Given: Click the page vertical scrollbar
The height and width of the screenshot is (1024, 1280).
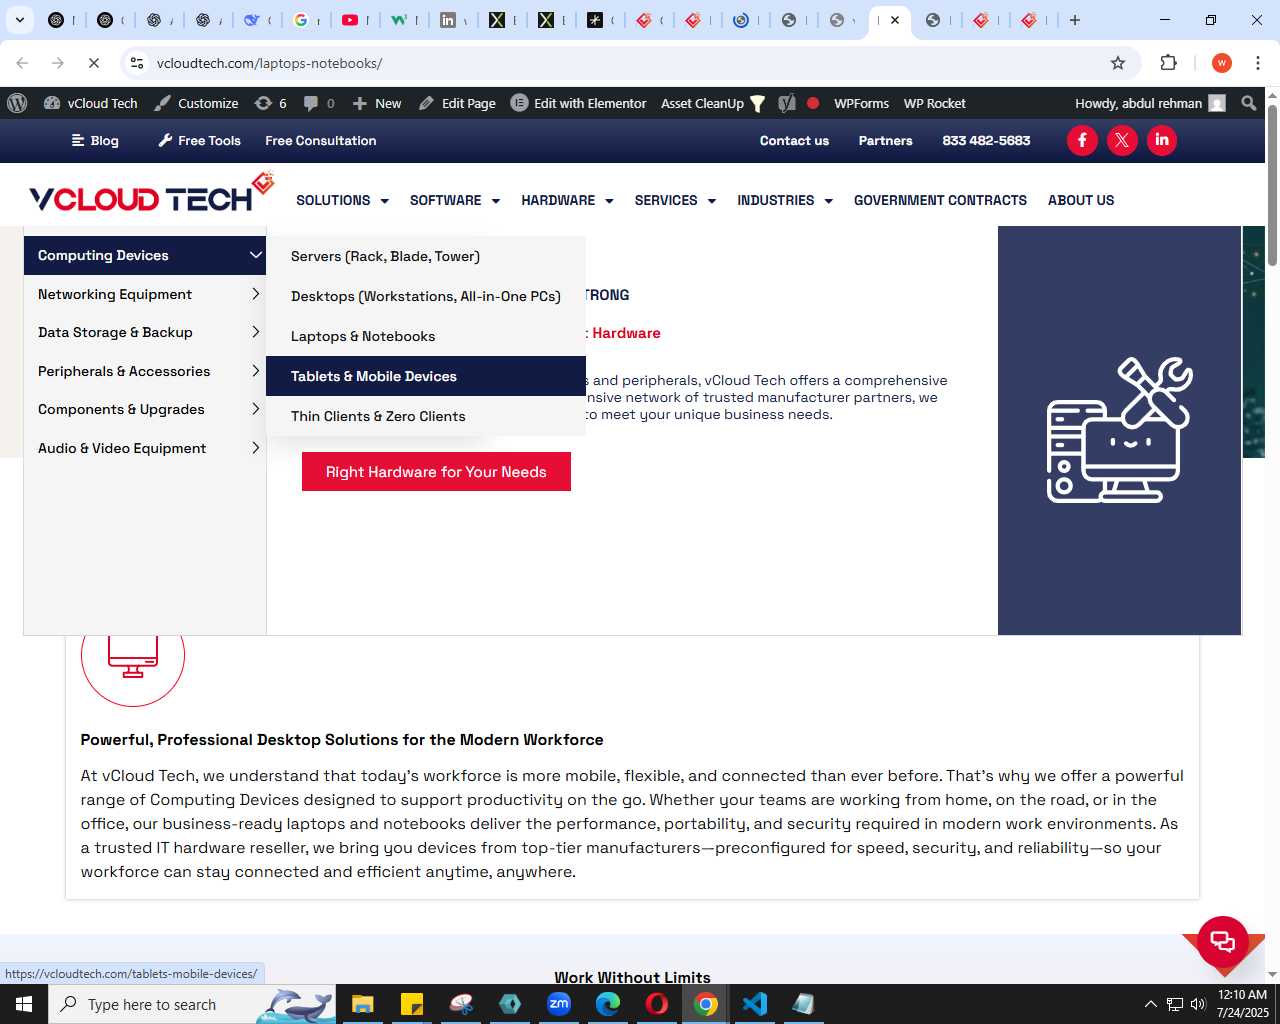Looking at the screenshot, I should click(1272, 184).
